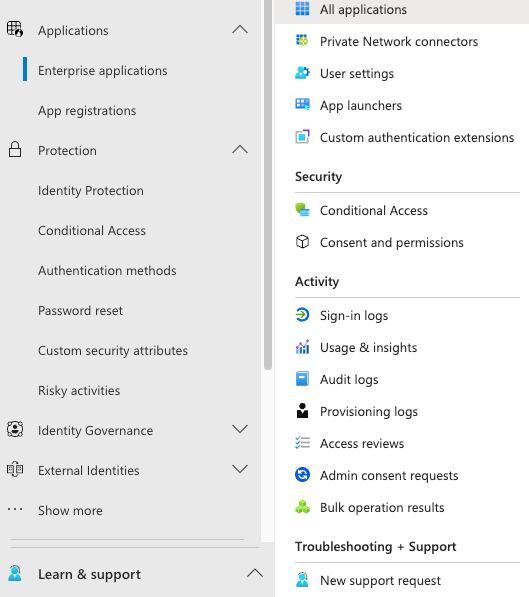This screenshot has height=597, width=529.
Task: Click the Private Network connectors icon
Action: [302, 40]
